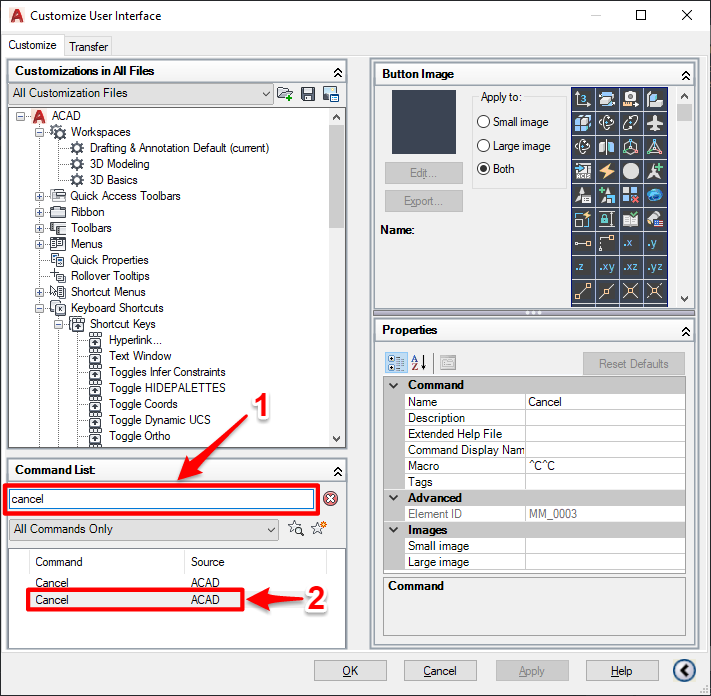The image size is (711, 696).
Task: Click the Help button
Action: 622,671
